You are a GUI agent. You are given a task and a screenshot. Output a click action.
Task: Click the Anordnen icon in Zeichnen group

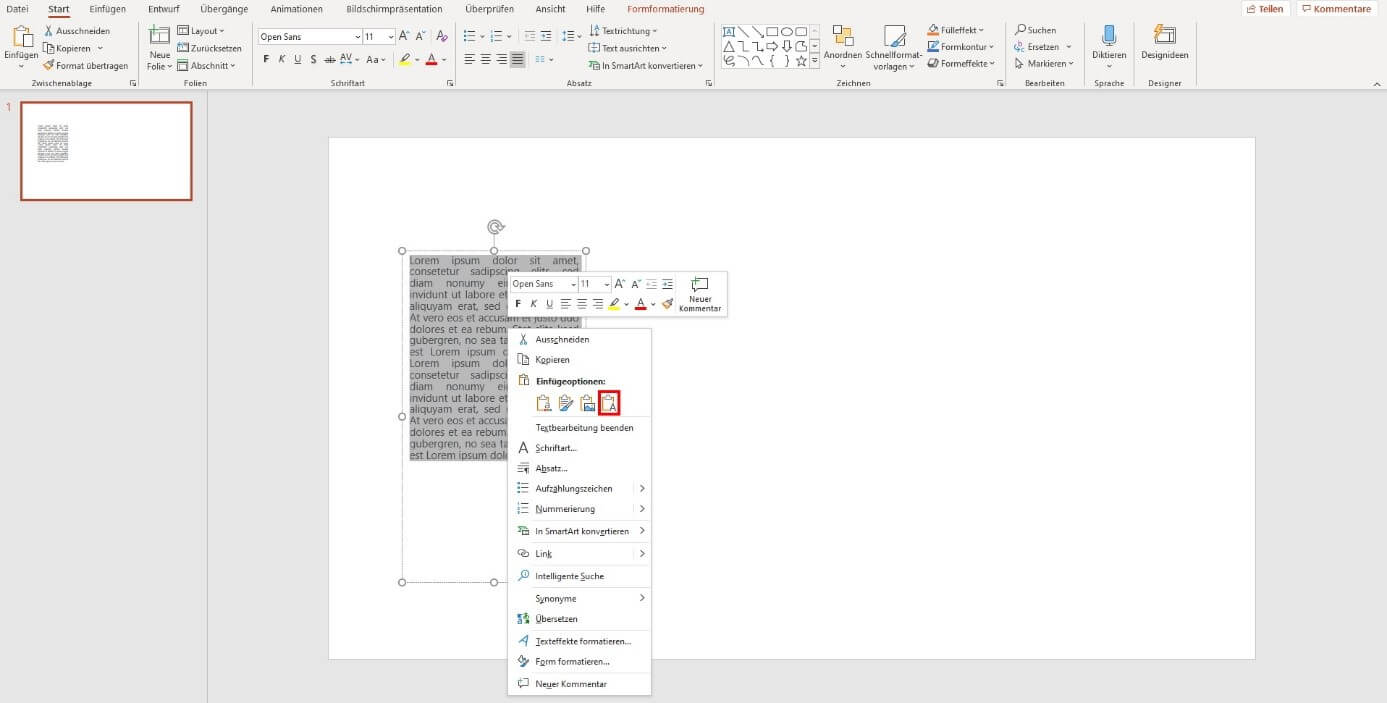843,37
